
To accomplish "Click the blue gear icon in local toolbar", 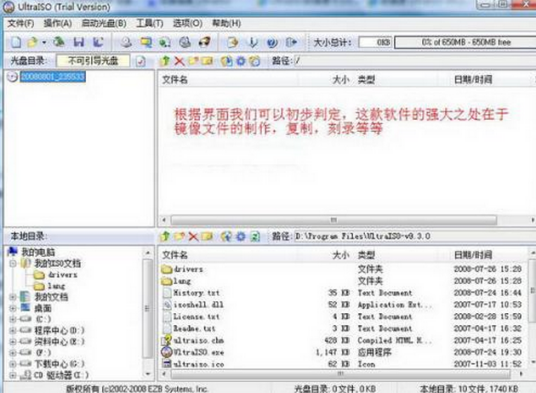I will point(241,236).
